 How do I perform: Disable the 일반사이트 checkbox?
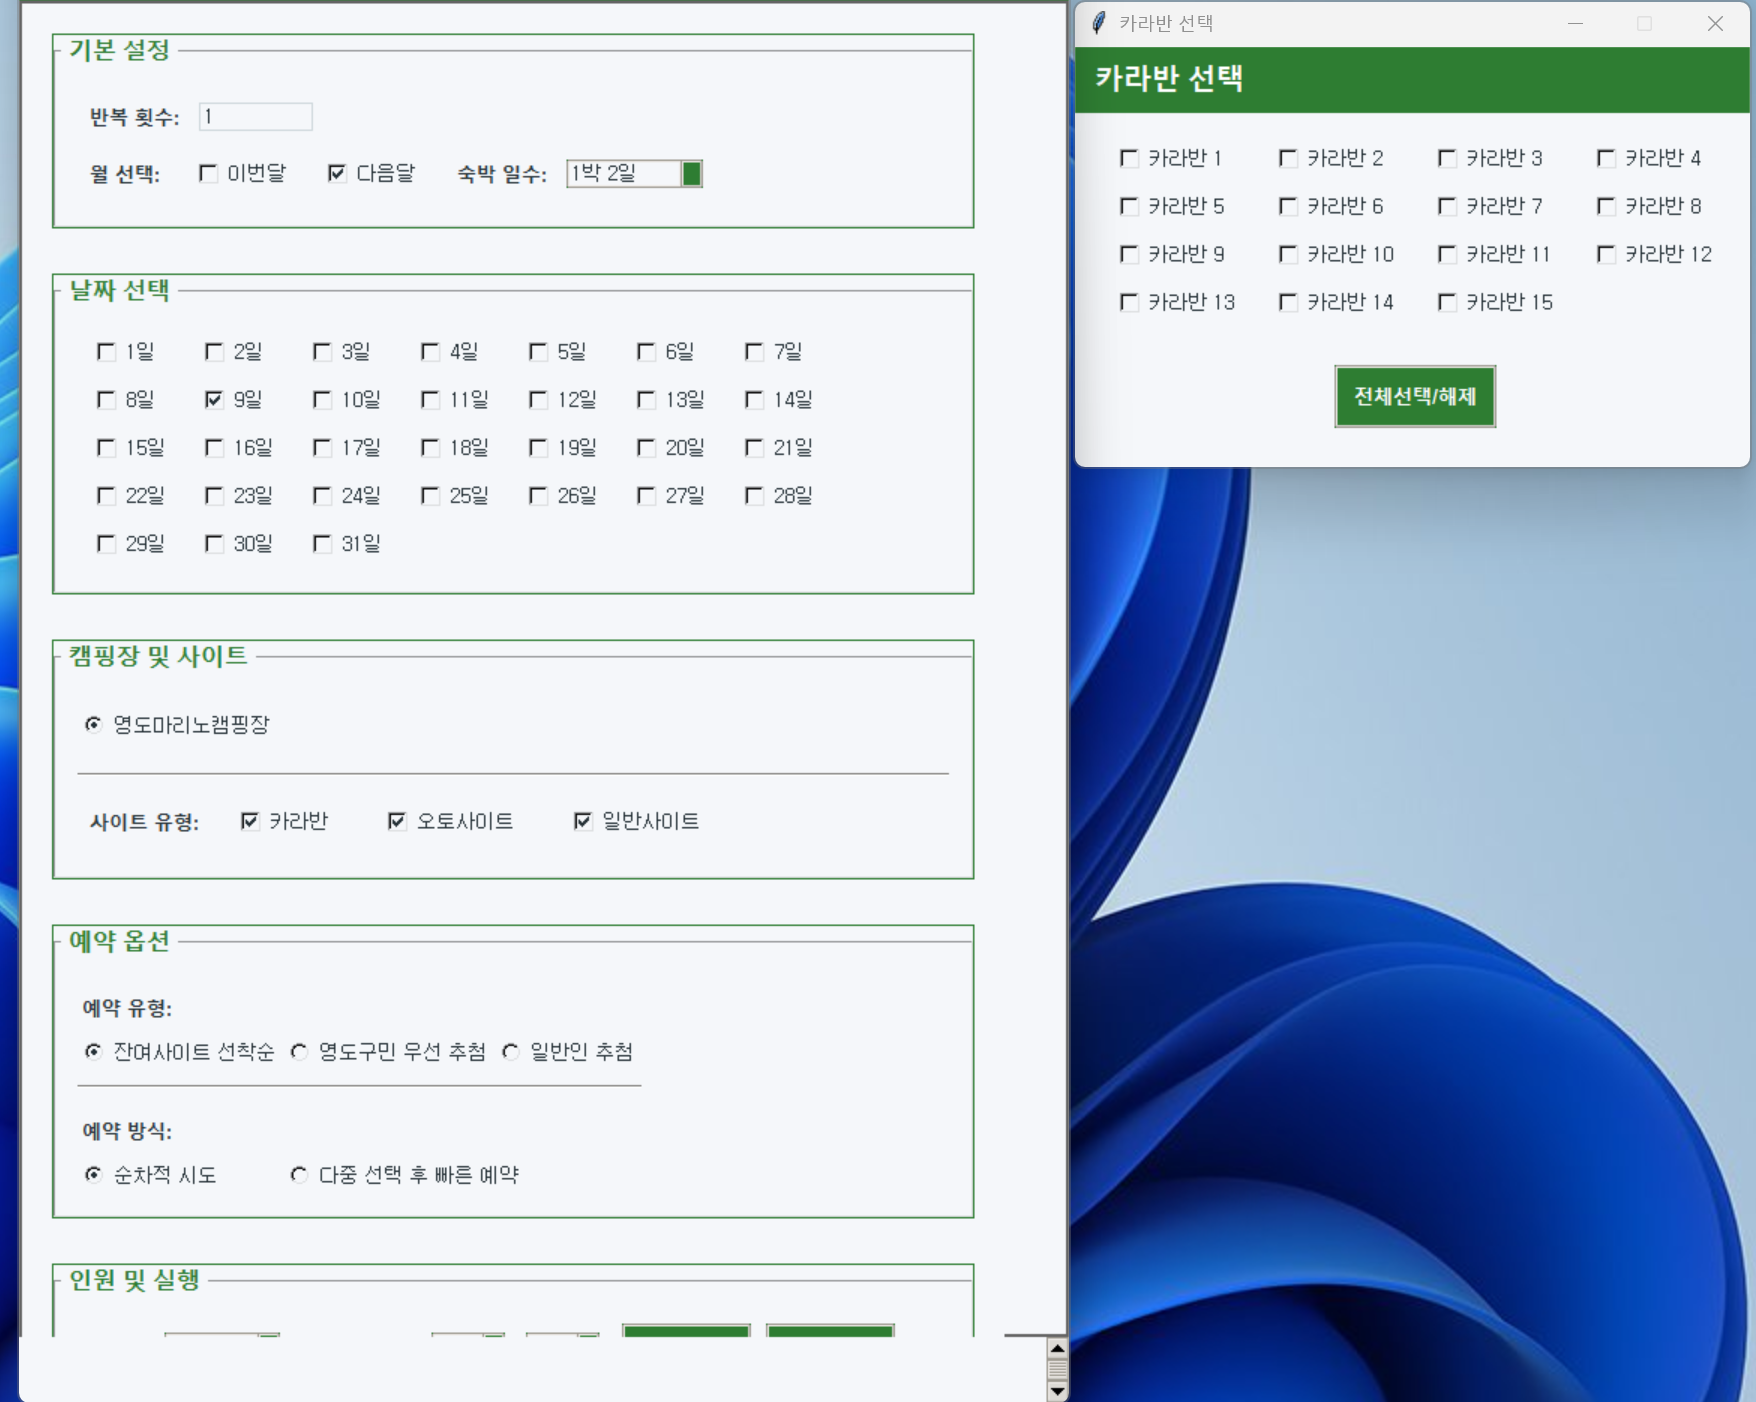tap(583, 821)
